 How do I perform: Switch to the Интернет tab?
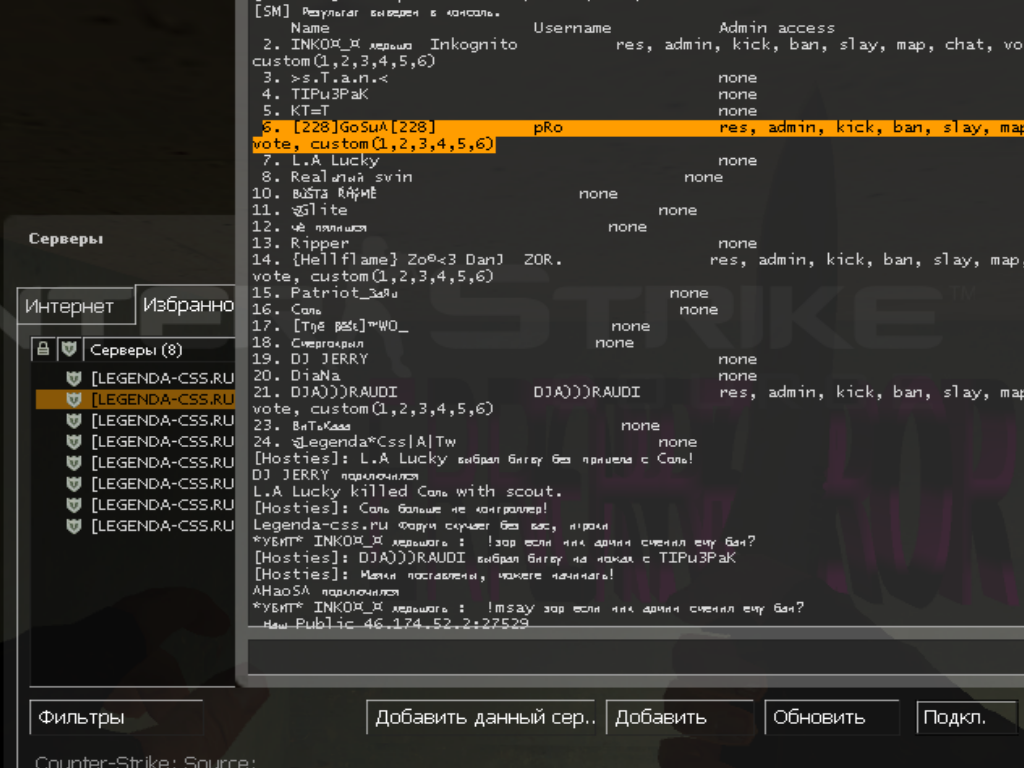pyautogui.click(x=76, y=306)
